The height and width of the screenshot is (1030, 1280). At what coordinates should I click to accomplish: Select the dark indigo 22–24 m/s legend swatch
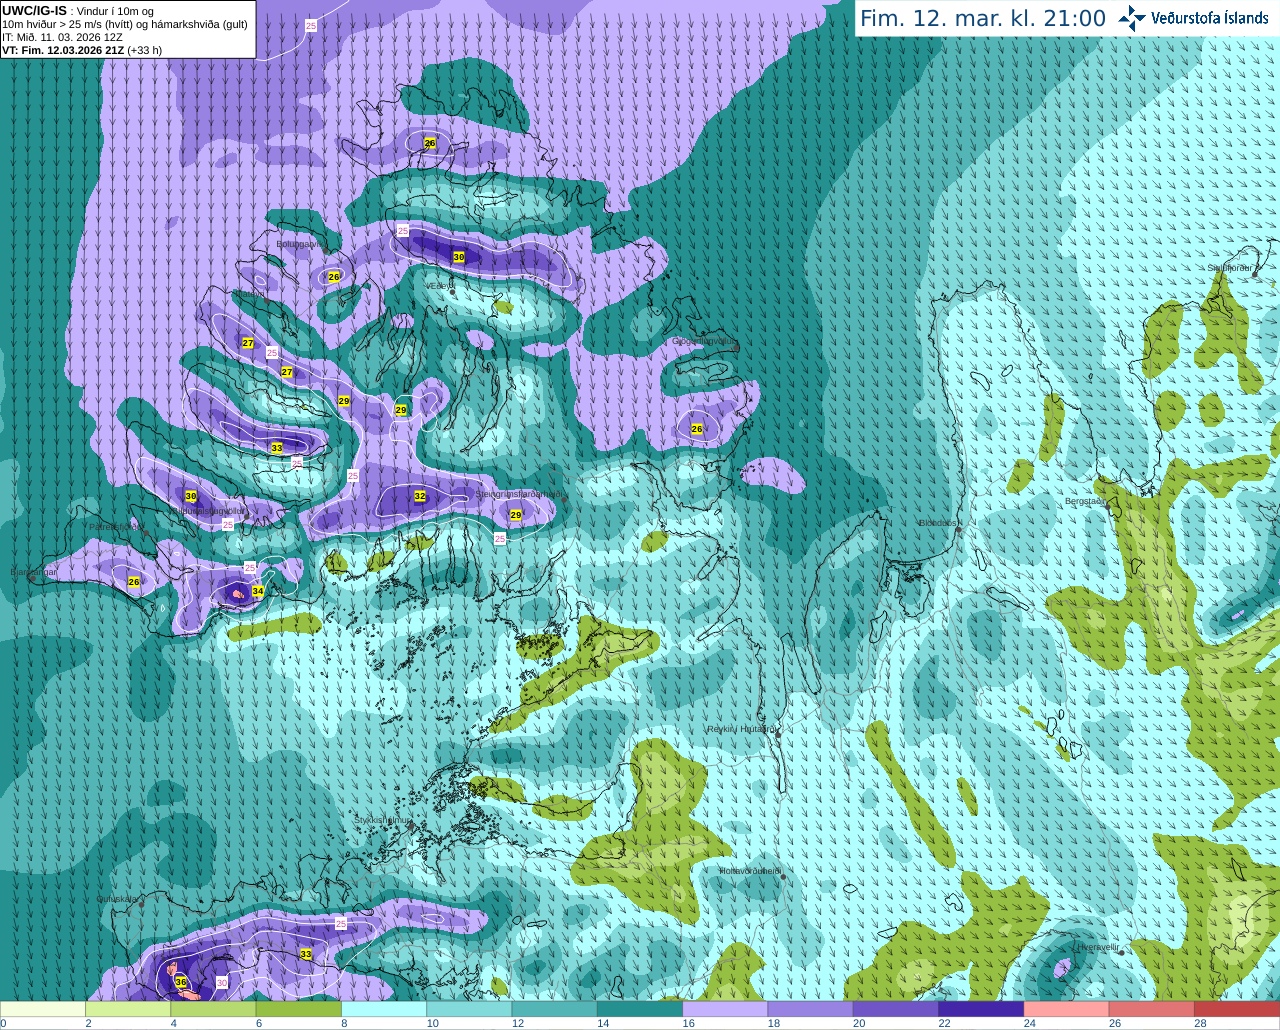[981, 1009]
